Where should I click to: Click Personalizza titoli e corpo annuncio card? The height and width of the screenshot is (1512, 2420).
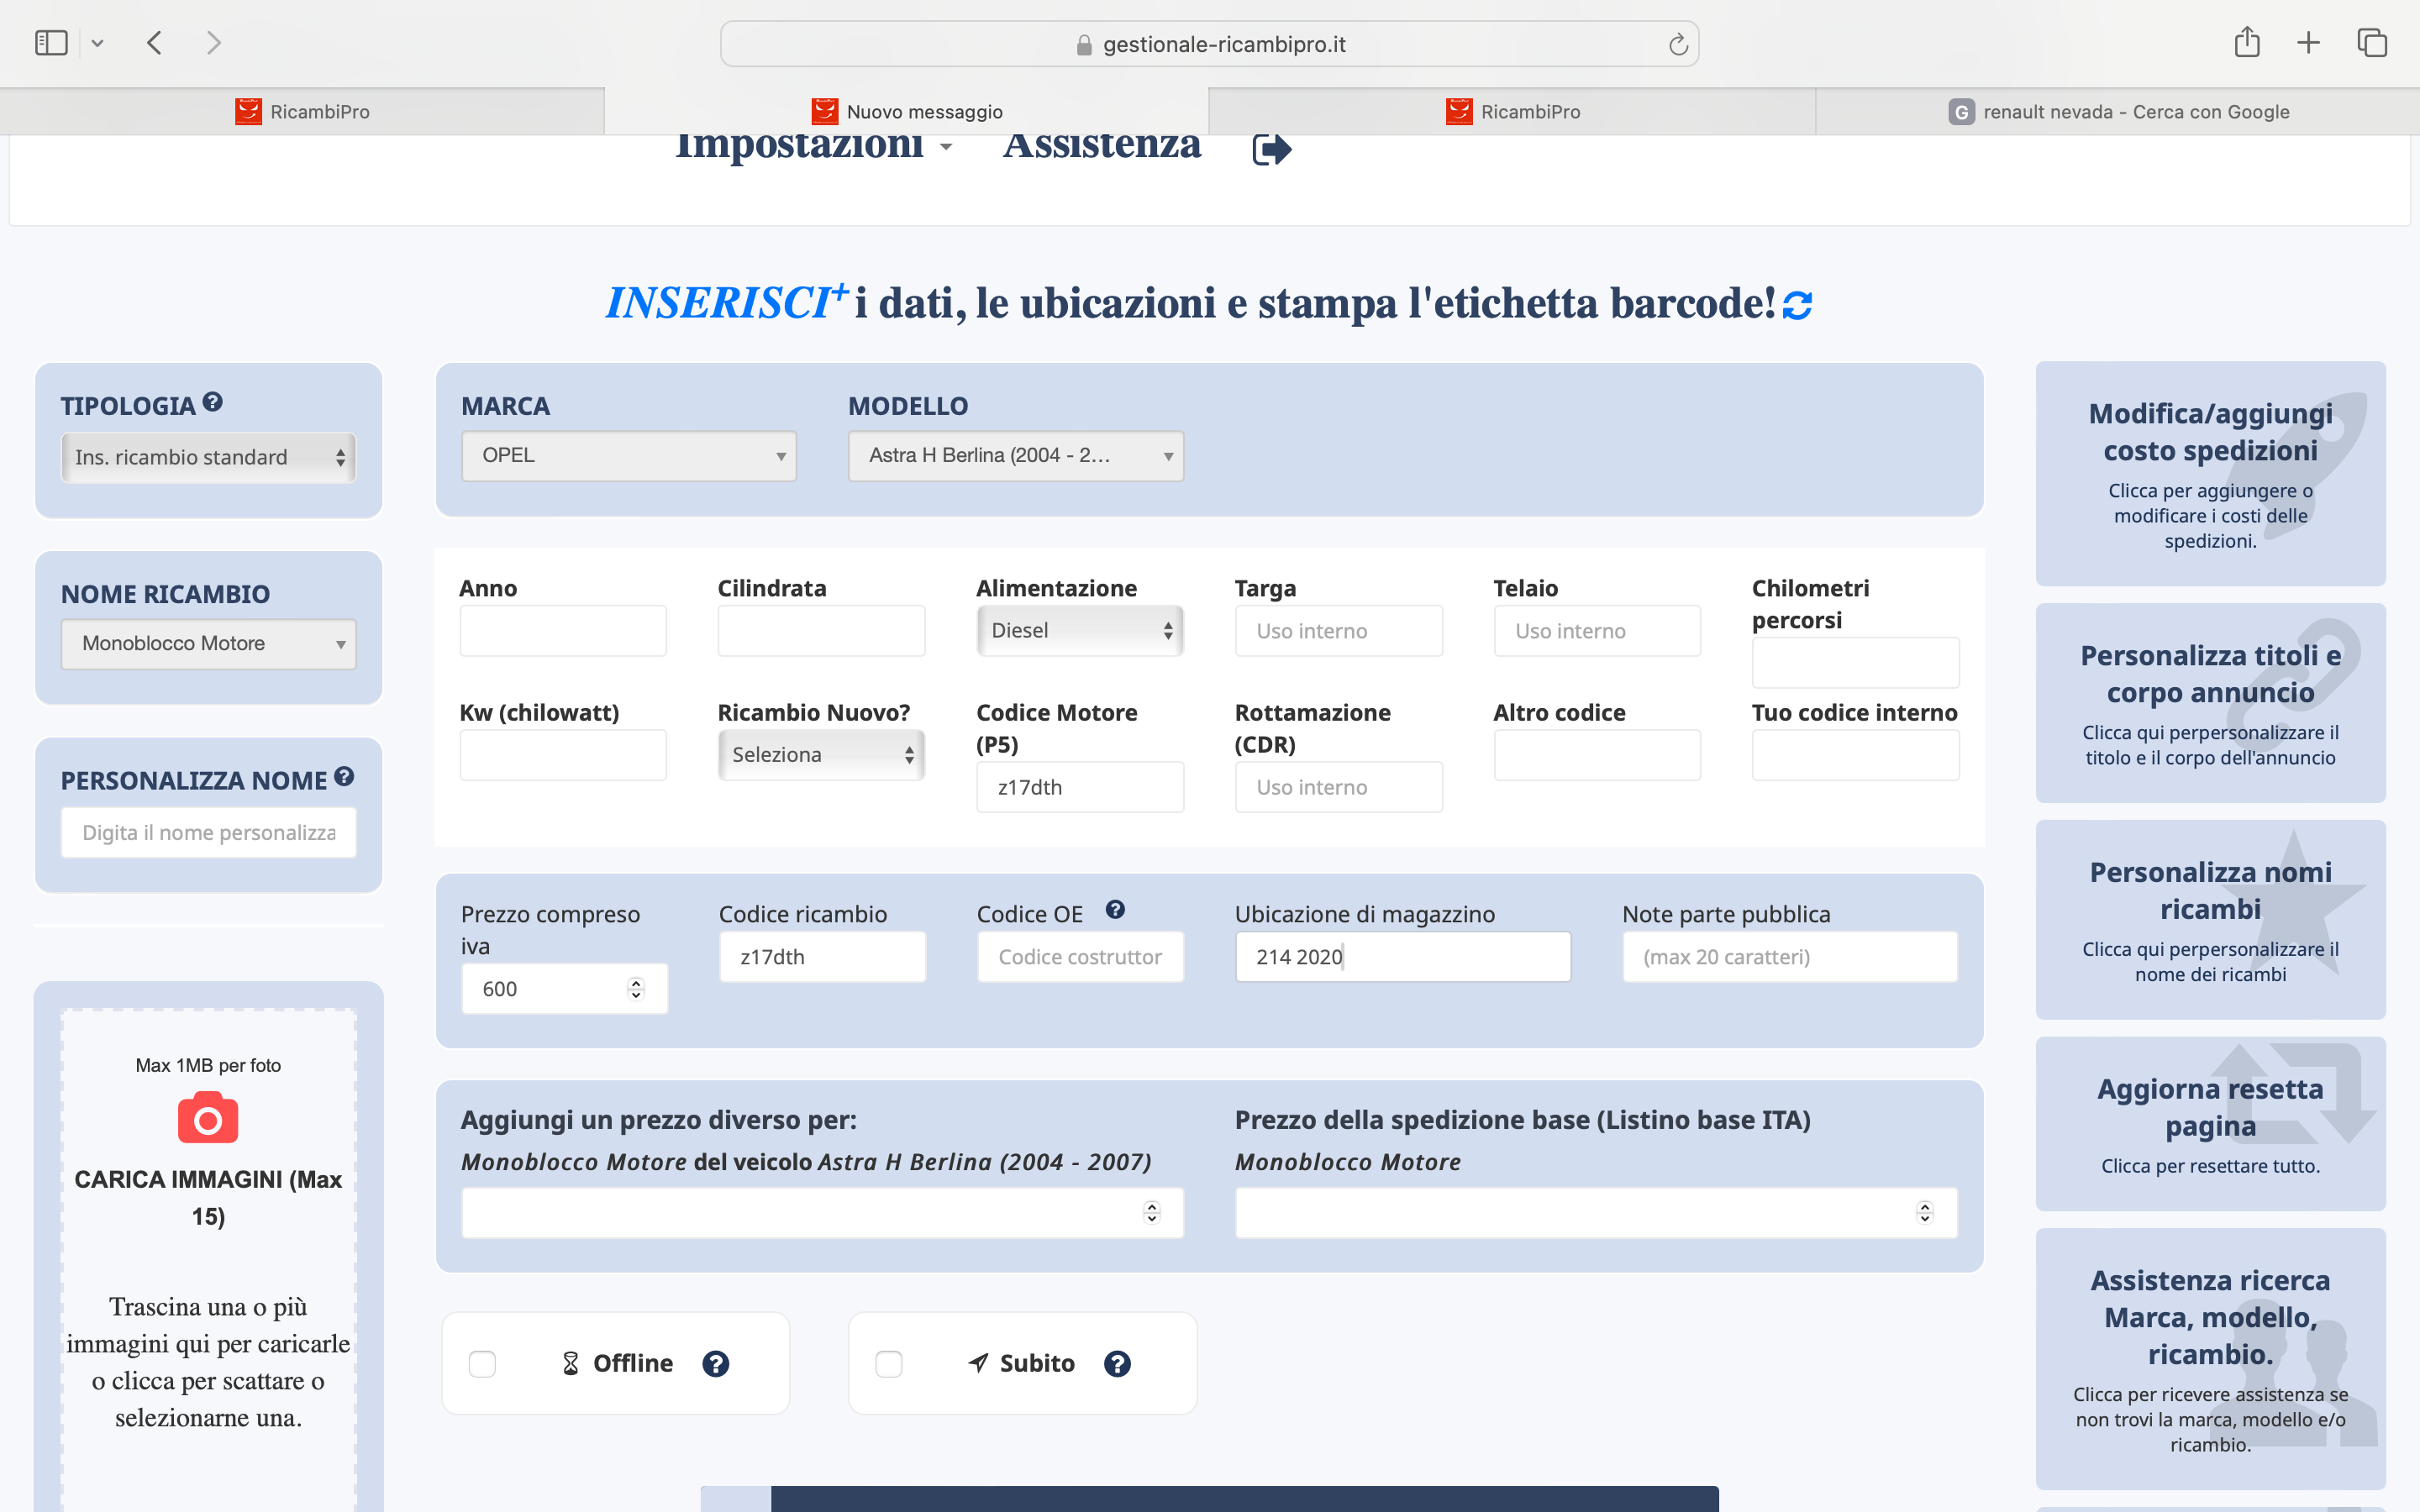(2210, 703)
